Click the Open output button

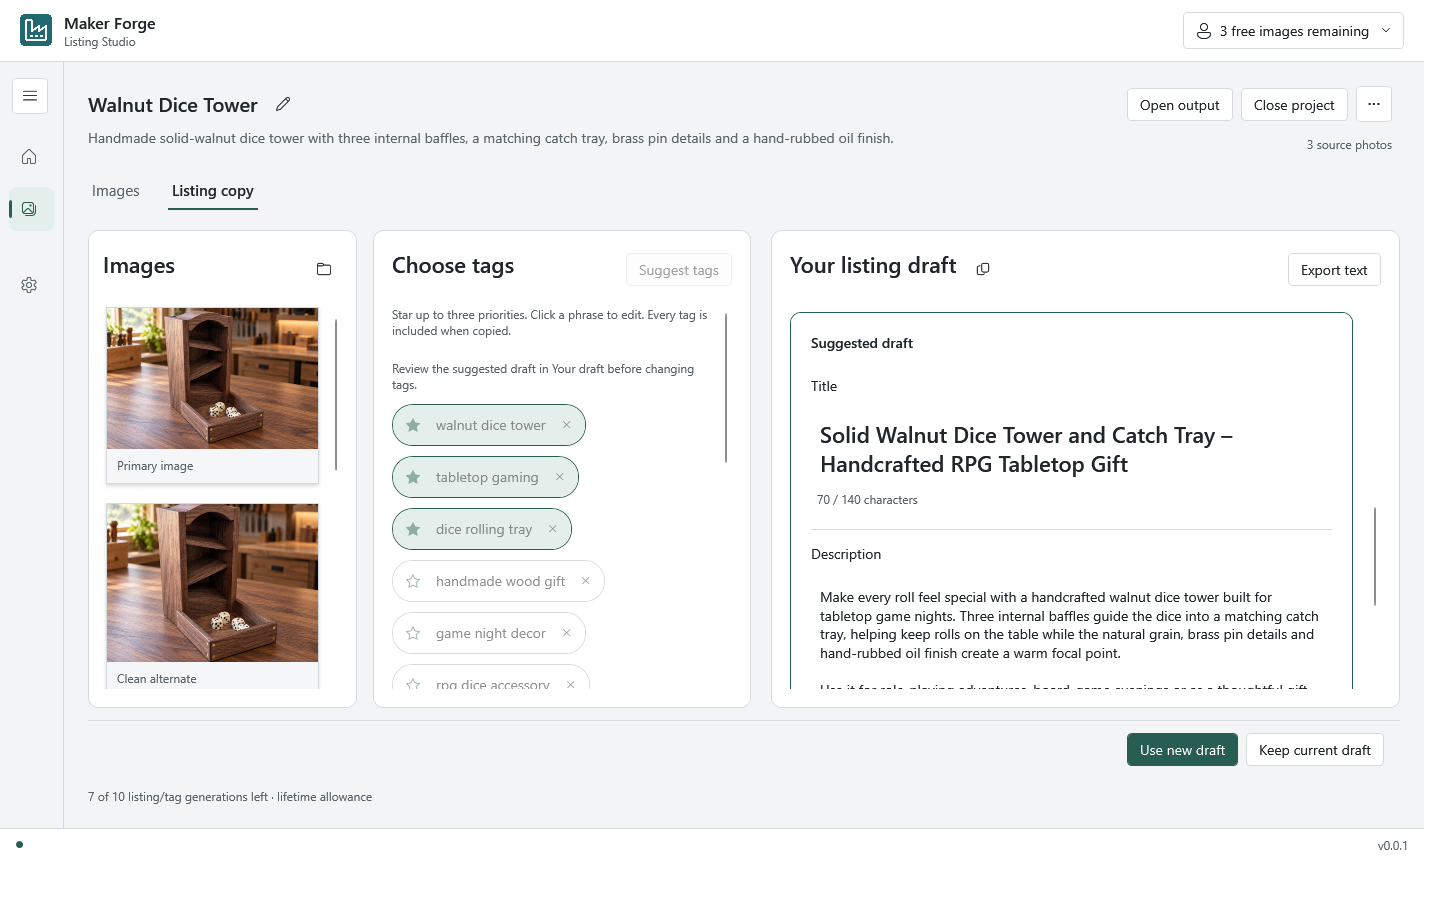pyautogui.click(x=1180, y=105)
